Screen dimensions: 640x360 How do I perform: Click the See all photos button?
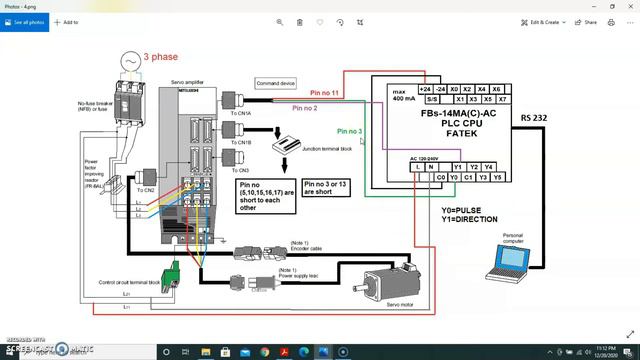click(x=24, y=22)
